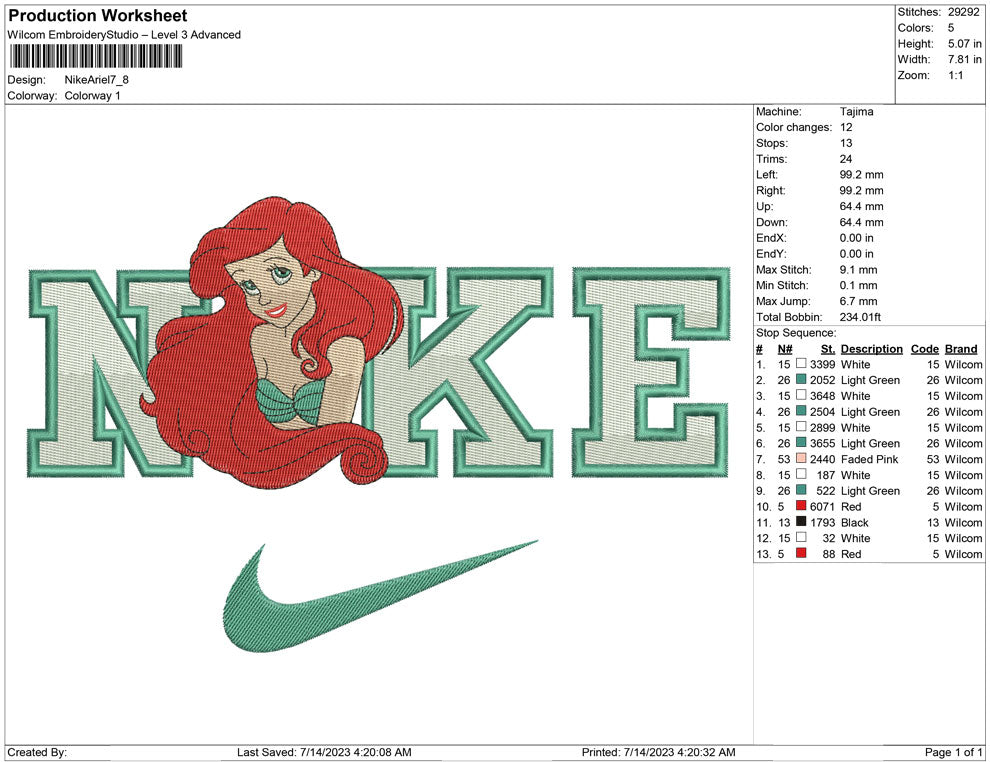Image resolution: width=990 pixels, height=762 pixels.
Task: Click the stitch count 2504 in row 4
Action: click(823, 412)
